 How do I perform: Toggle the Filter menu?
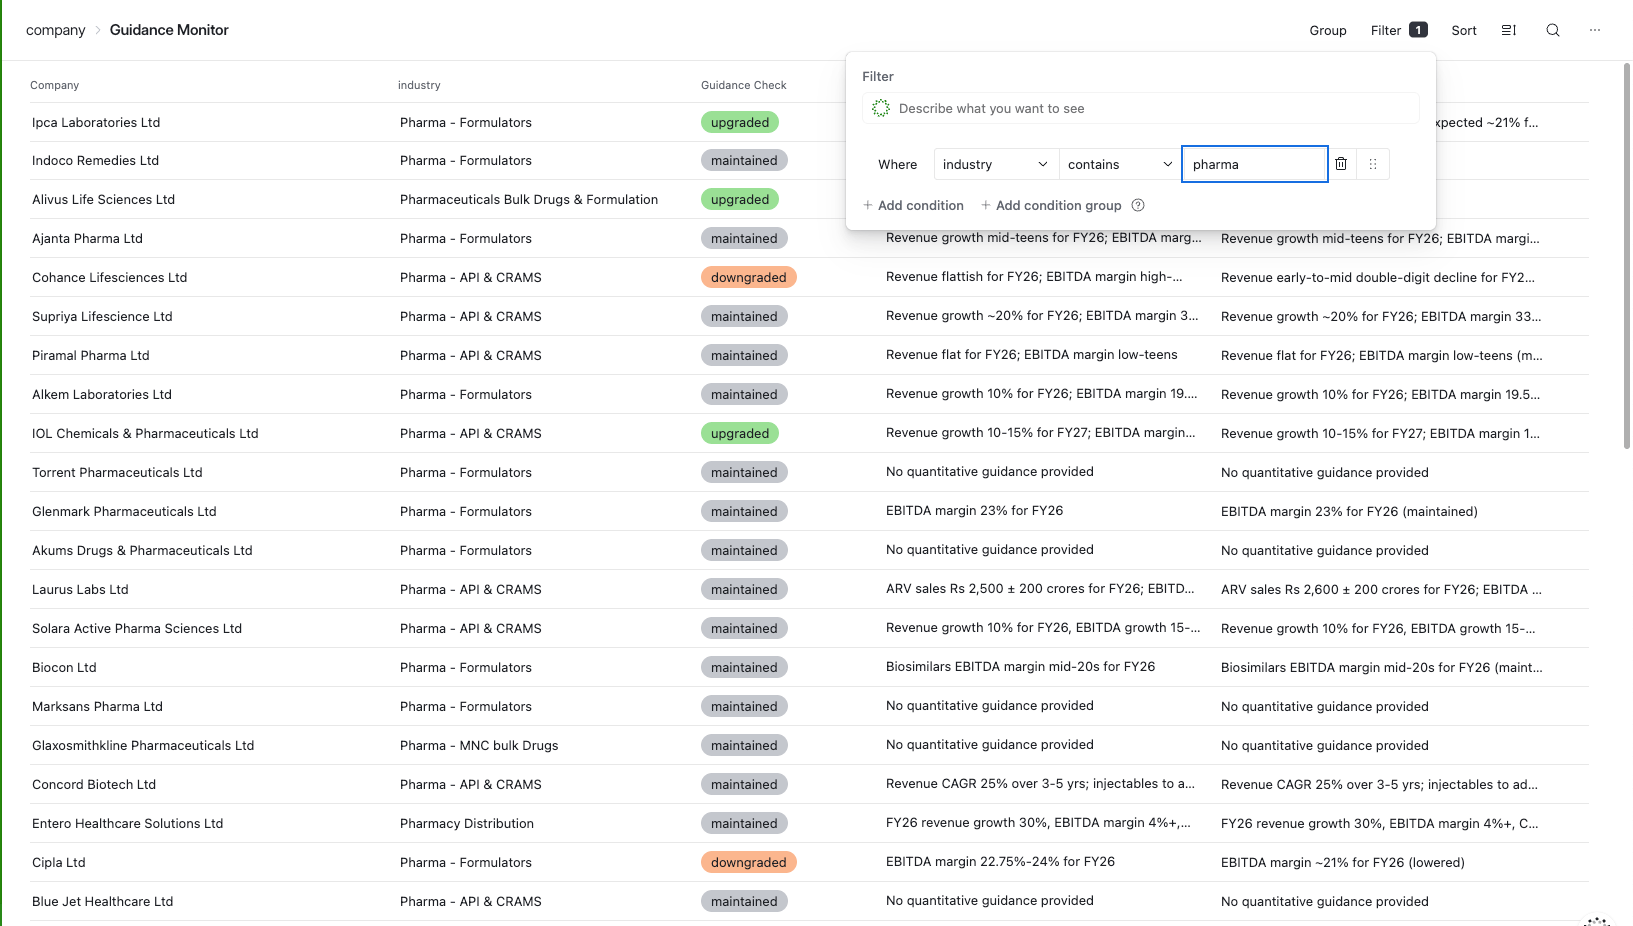click(1399, 30)
